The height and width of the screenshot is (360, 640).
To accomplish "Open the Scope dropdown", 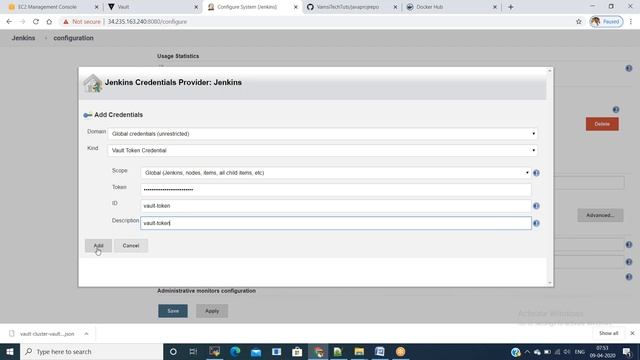I will click(336, 173).
